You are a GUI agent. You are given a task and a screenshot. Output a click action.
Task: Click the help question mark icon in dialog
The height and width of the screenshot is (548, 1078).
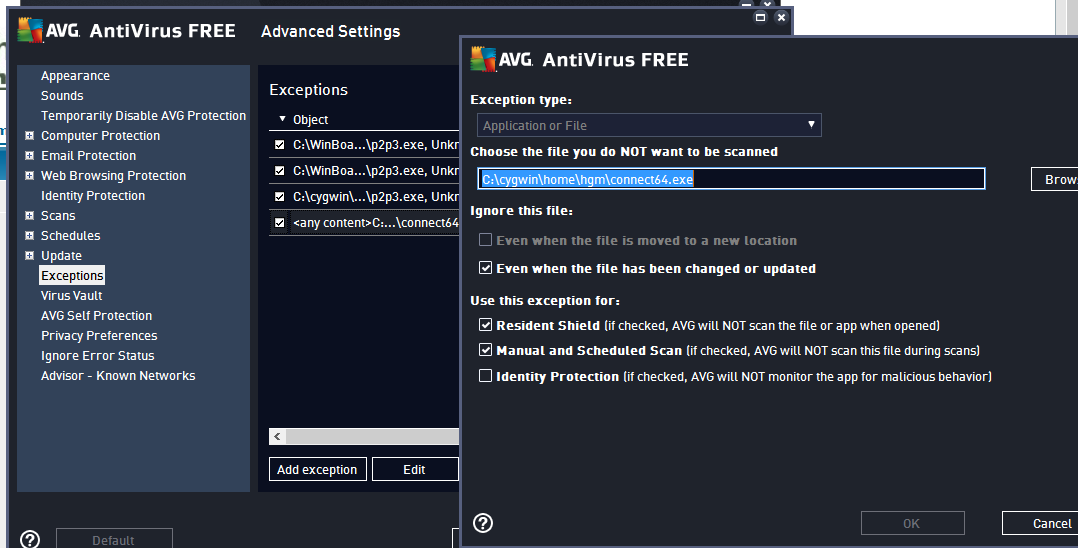483,523
